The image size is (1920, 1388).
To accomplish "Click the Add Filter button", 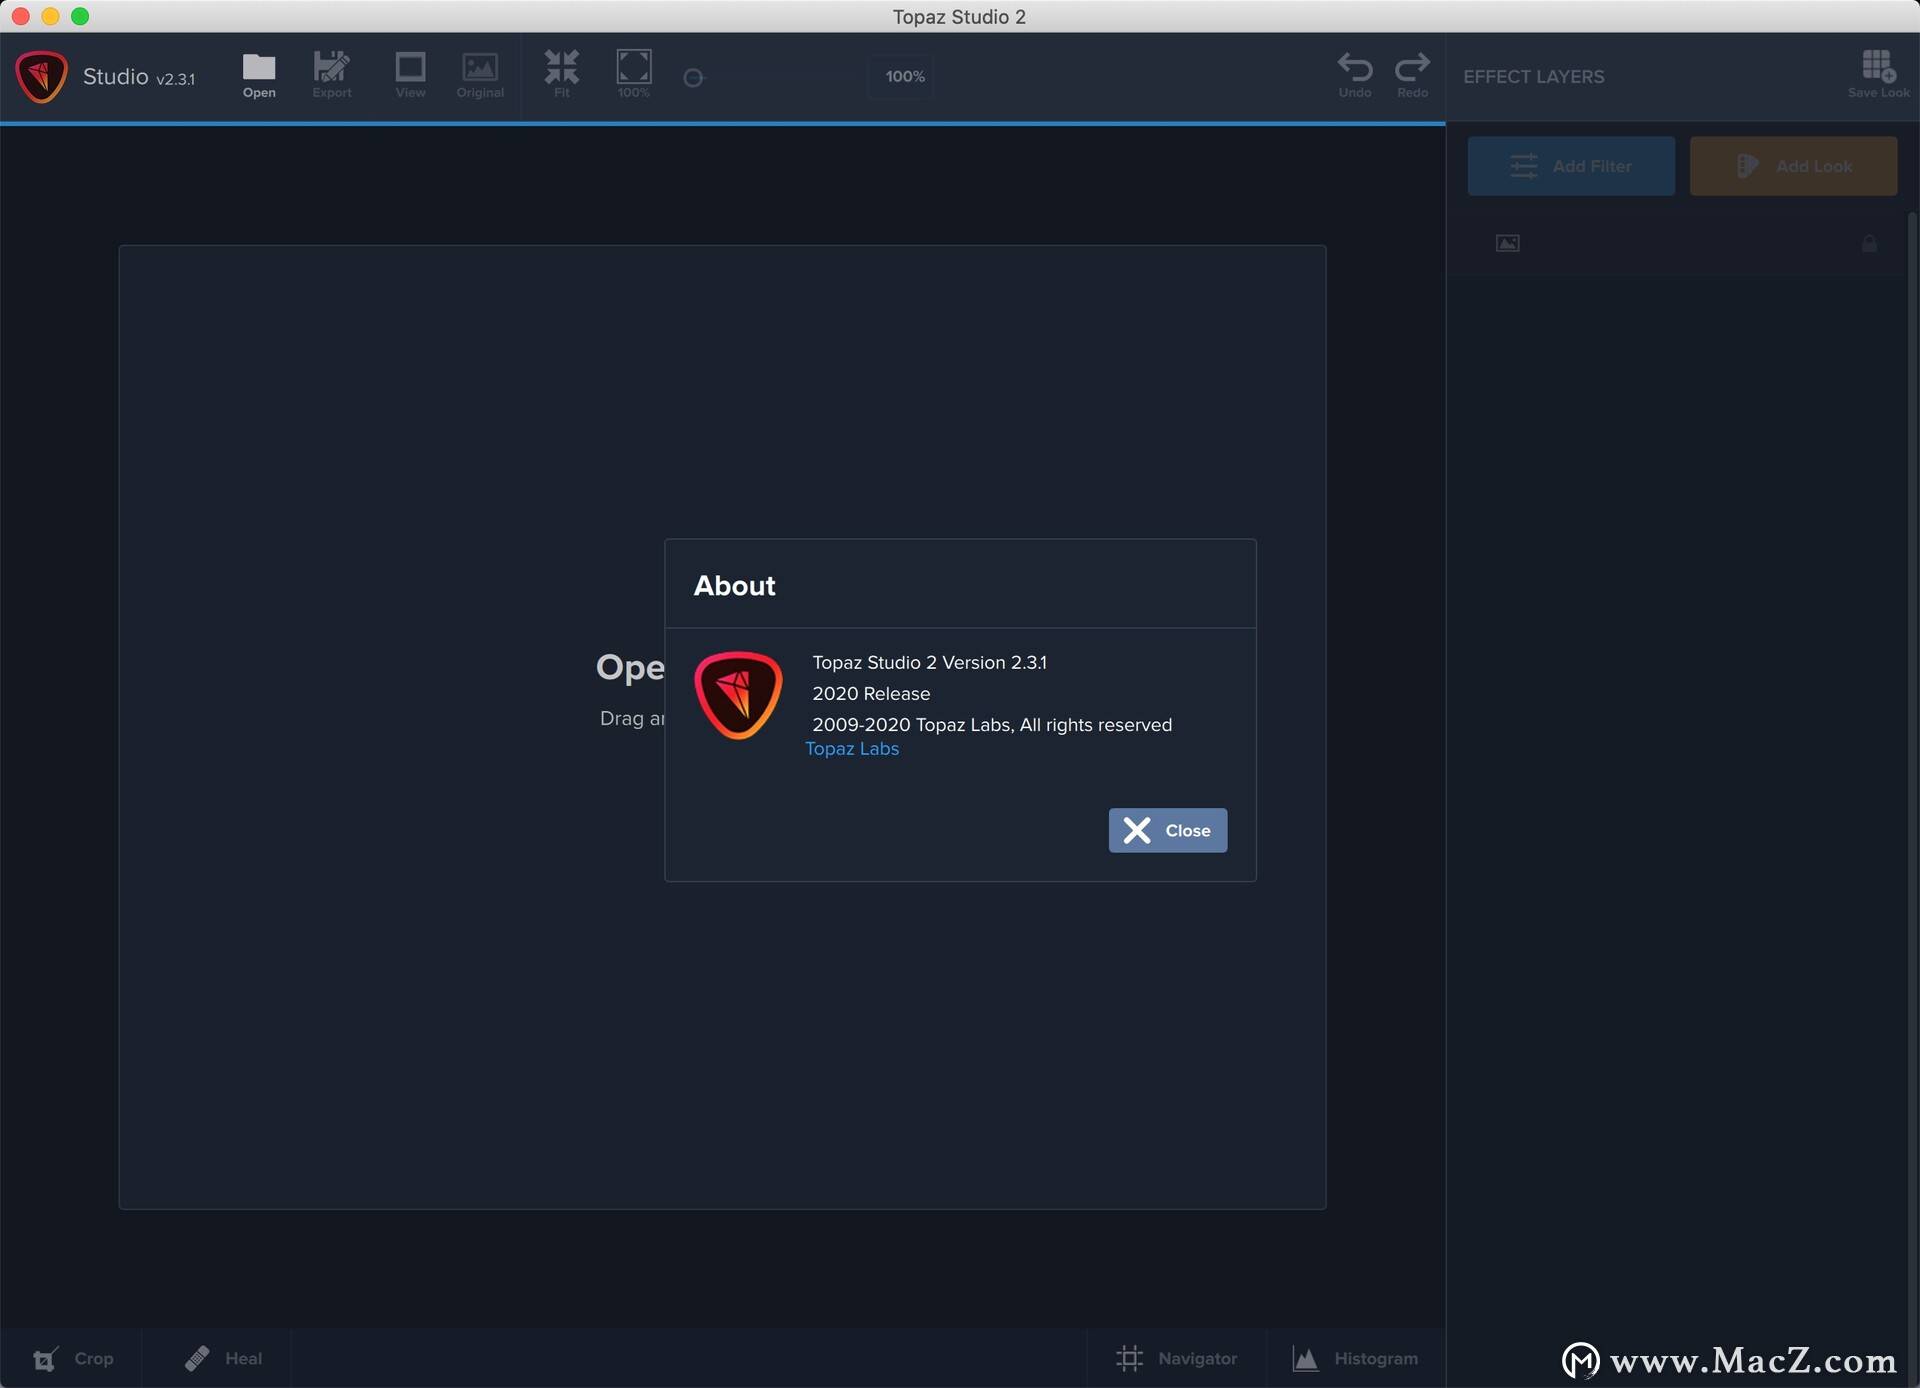I will [1571, 166].
